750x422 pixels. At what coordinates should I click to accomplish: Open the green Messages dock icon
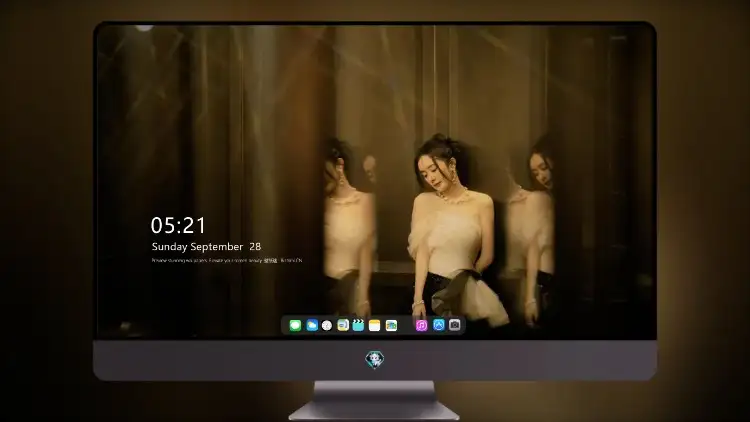(295, 326)
